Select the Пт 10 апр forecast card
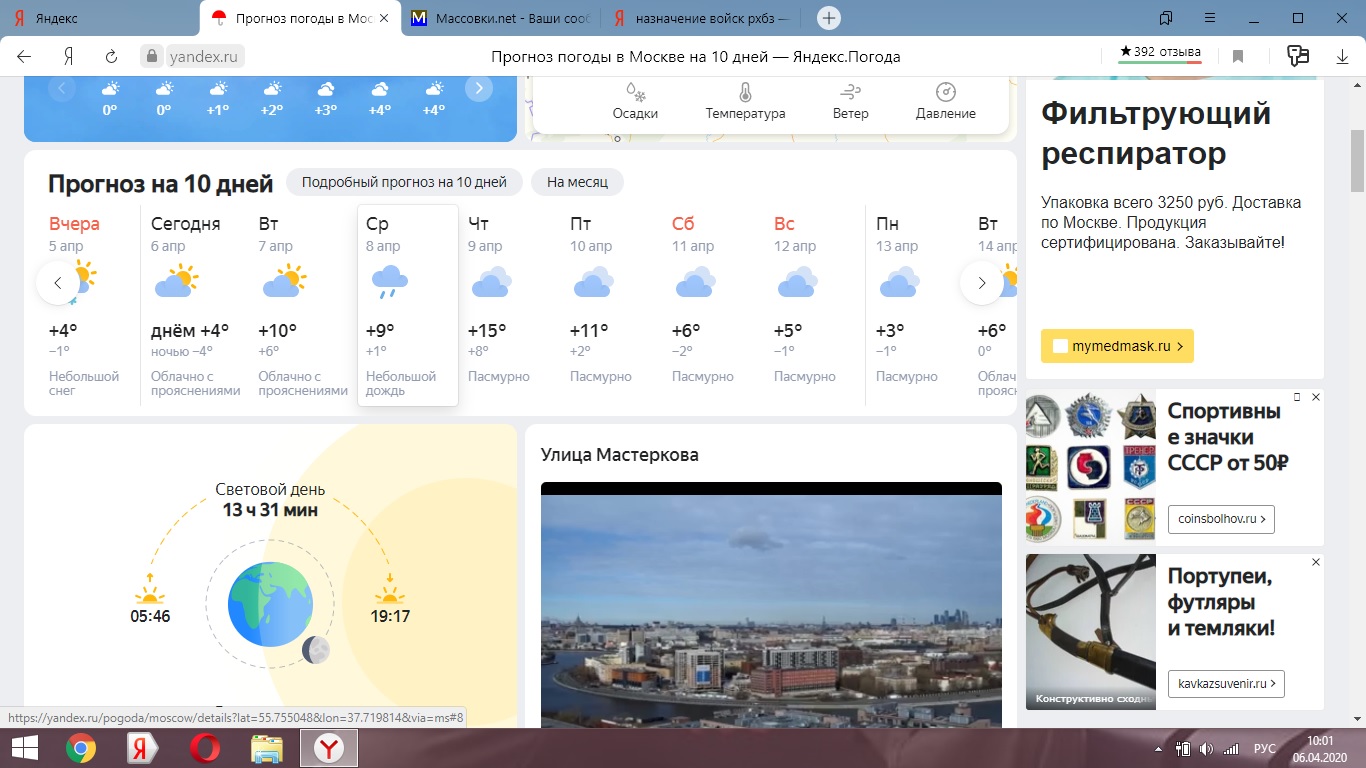This screenshot has height=768, width=1366. coord(612,305)
